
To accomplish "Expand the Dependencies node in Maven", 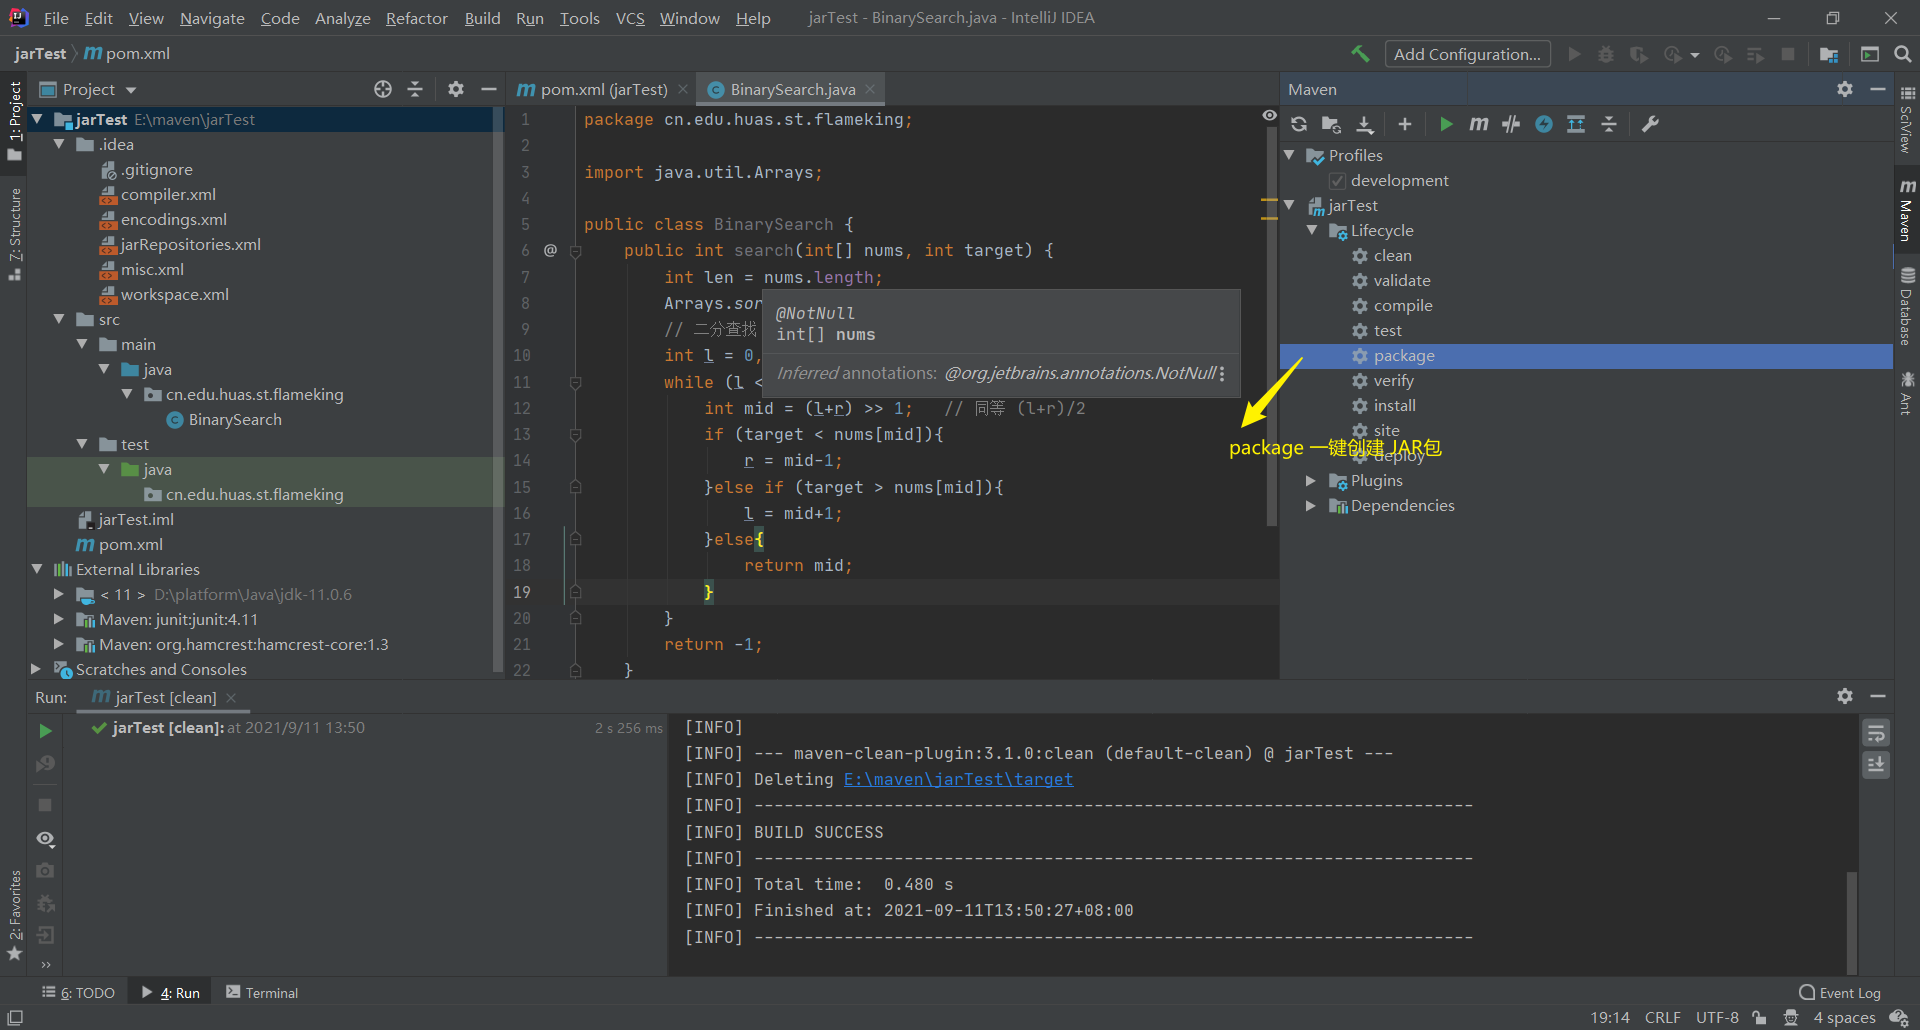I will coord(1311,506).
